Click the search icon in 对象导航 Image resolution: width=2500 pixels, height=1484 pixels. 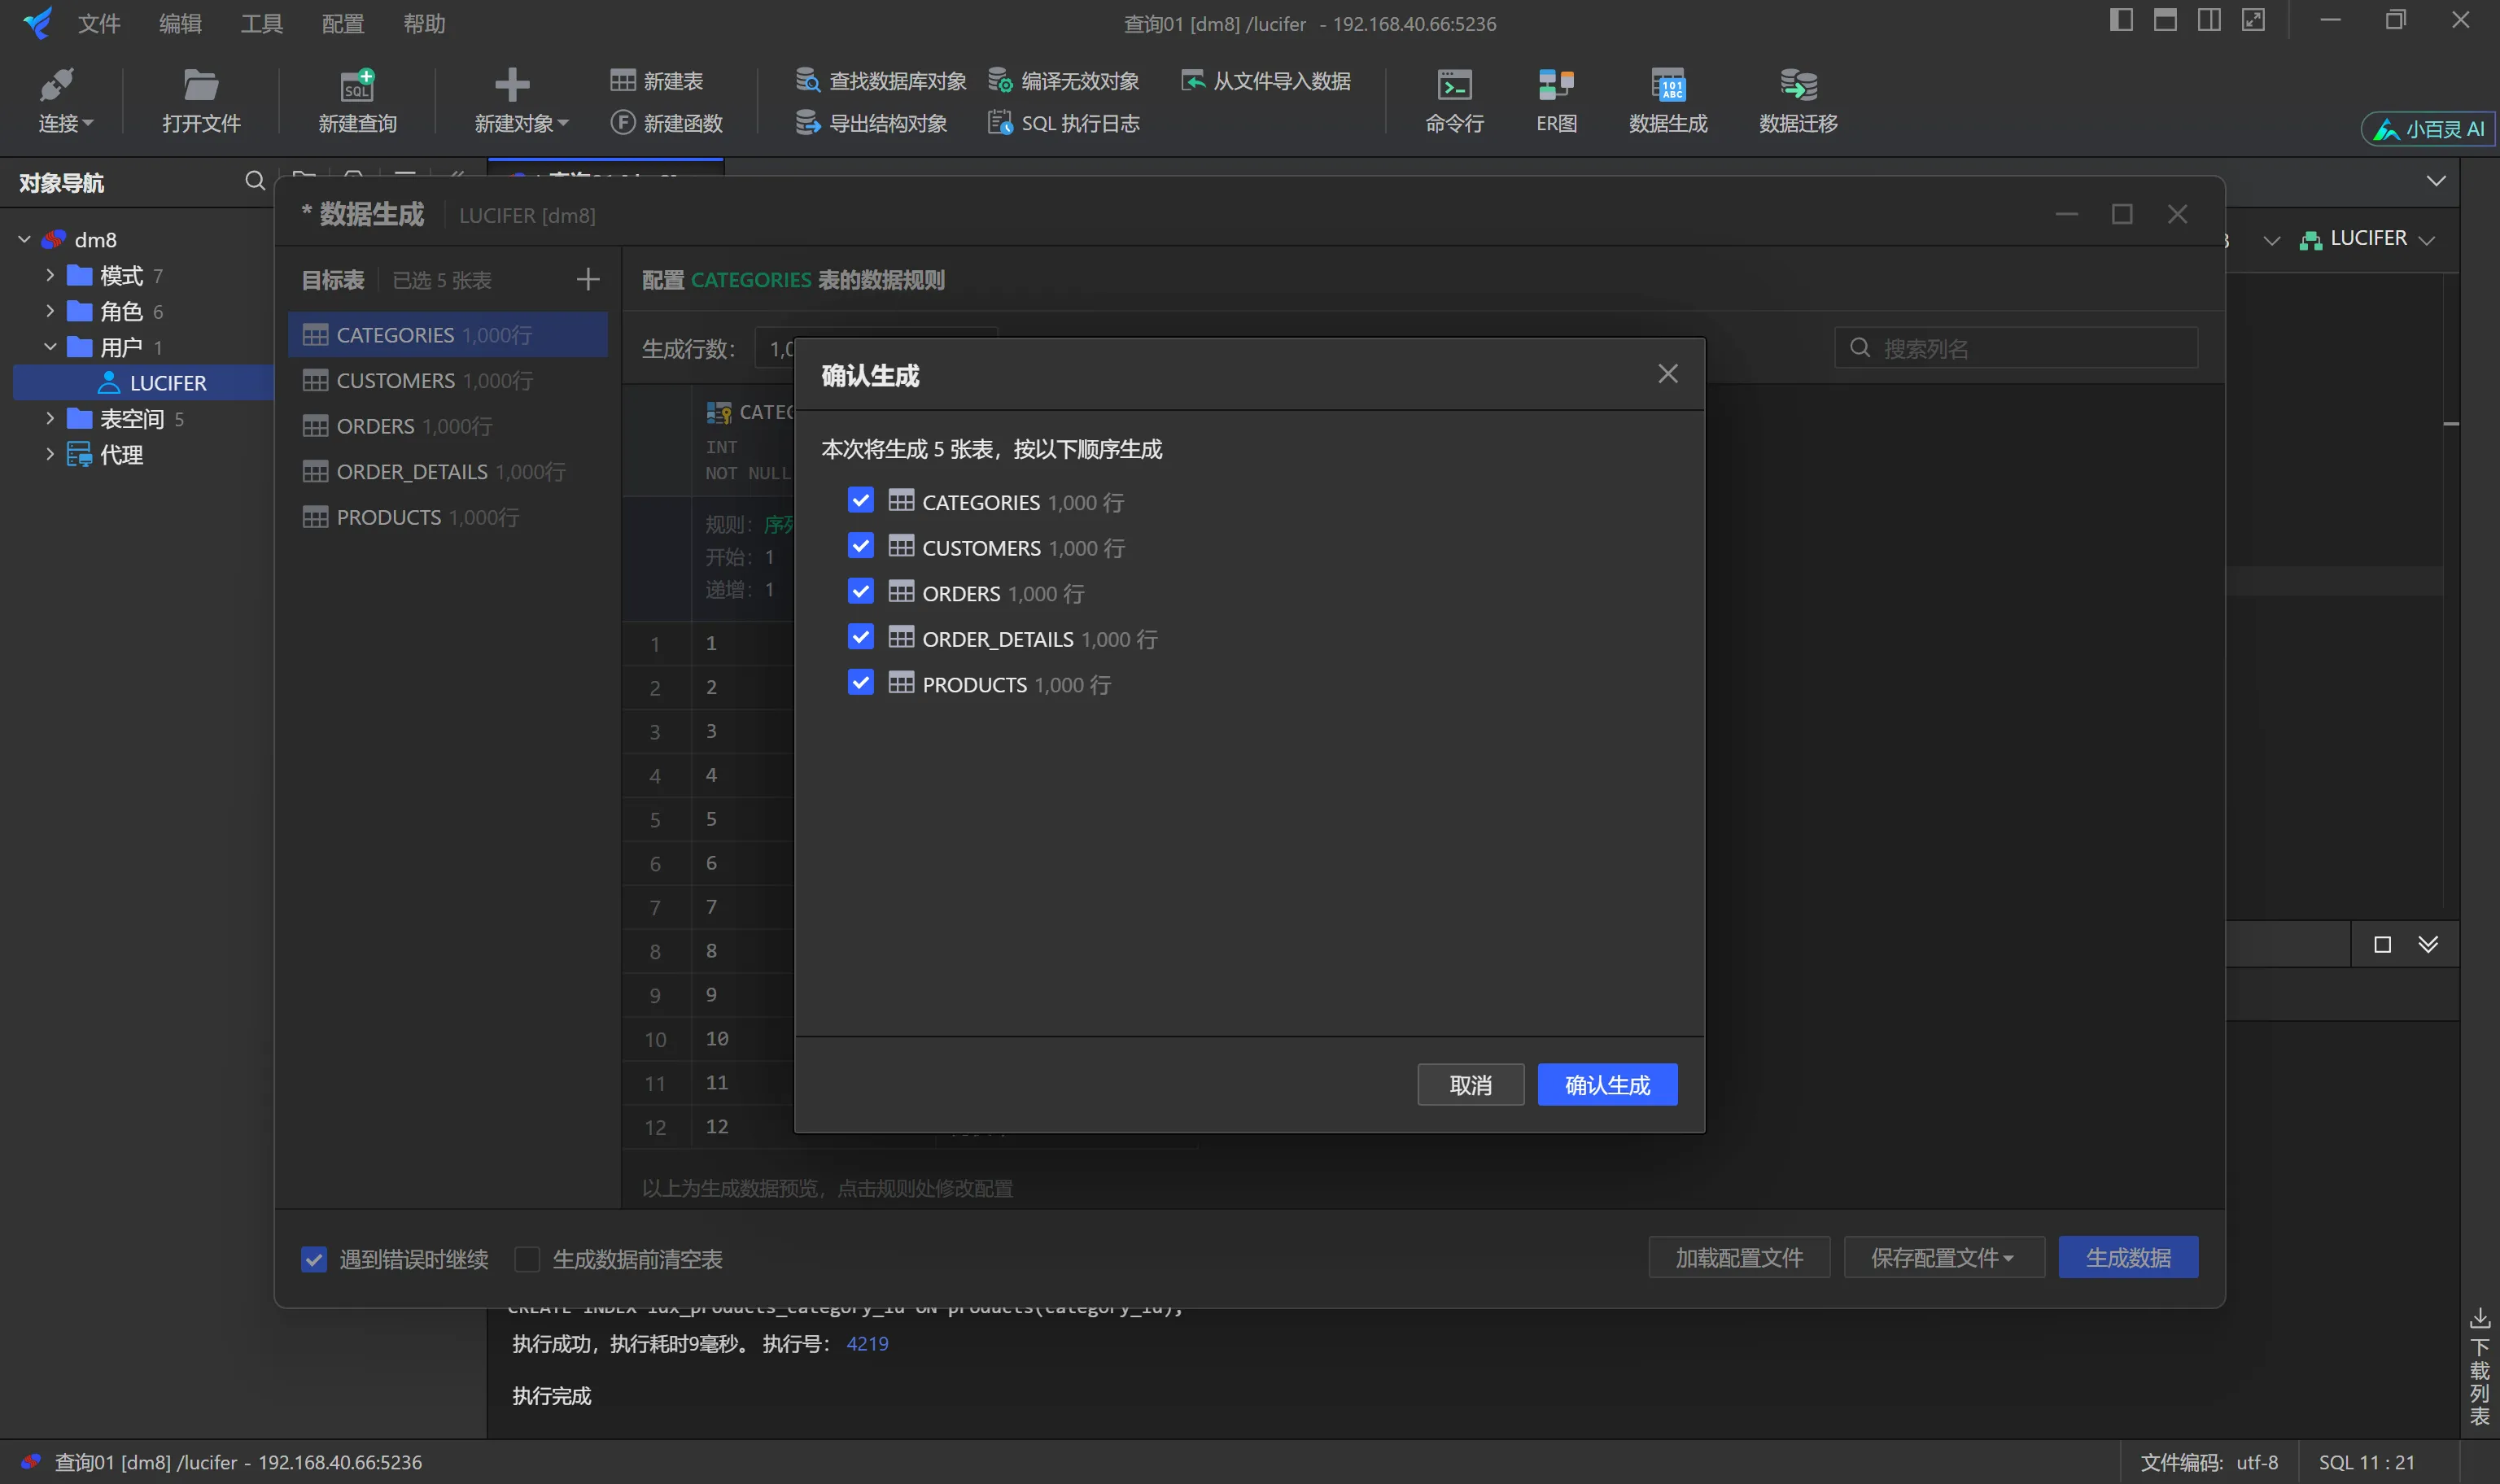(255, 181)
